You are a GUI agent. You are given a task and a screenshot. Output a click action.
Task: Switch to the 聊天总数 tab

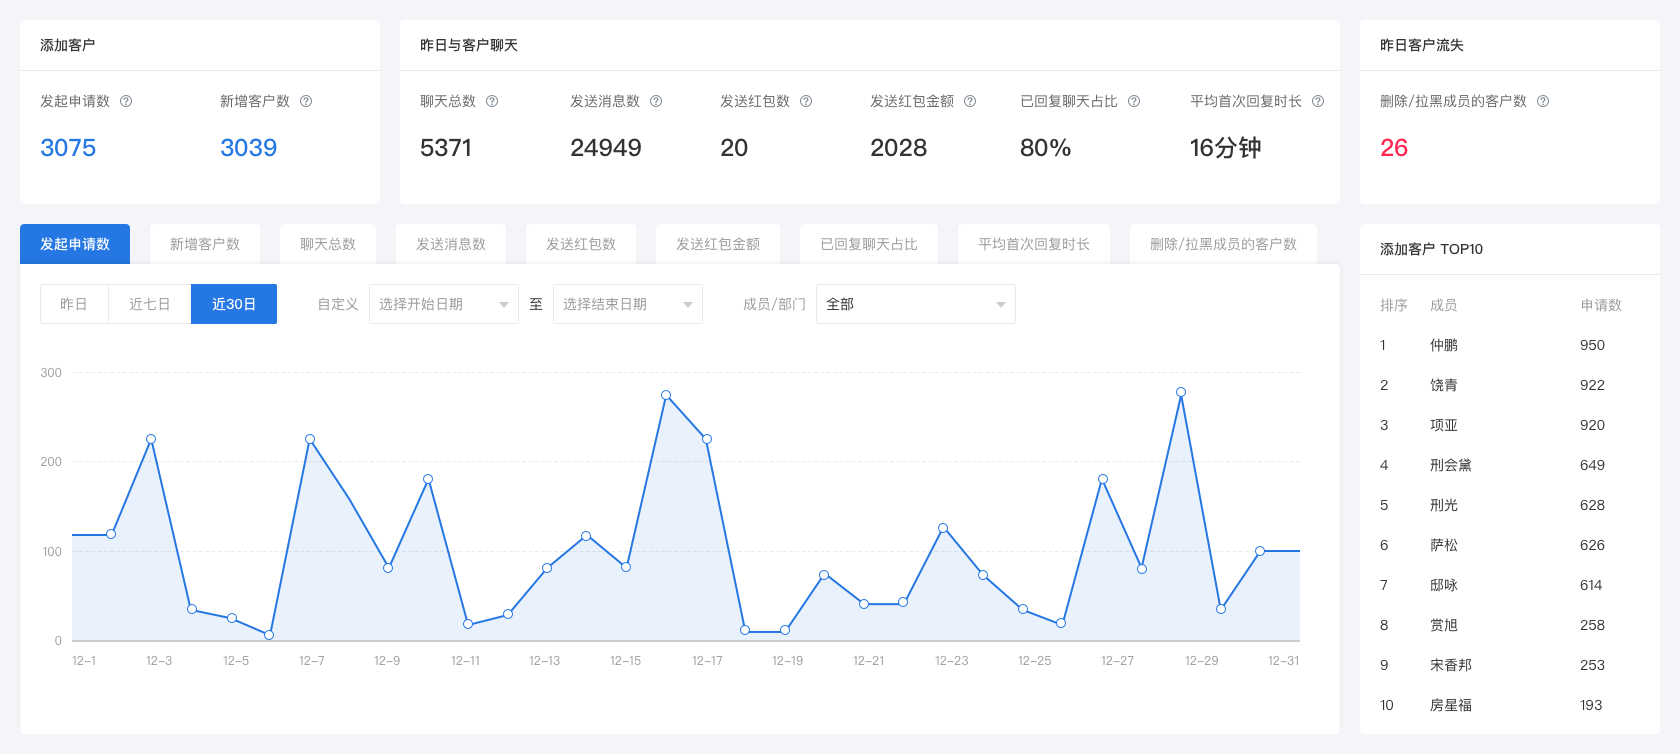click(x=328, y=244)
